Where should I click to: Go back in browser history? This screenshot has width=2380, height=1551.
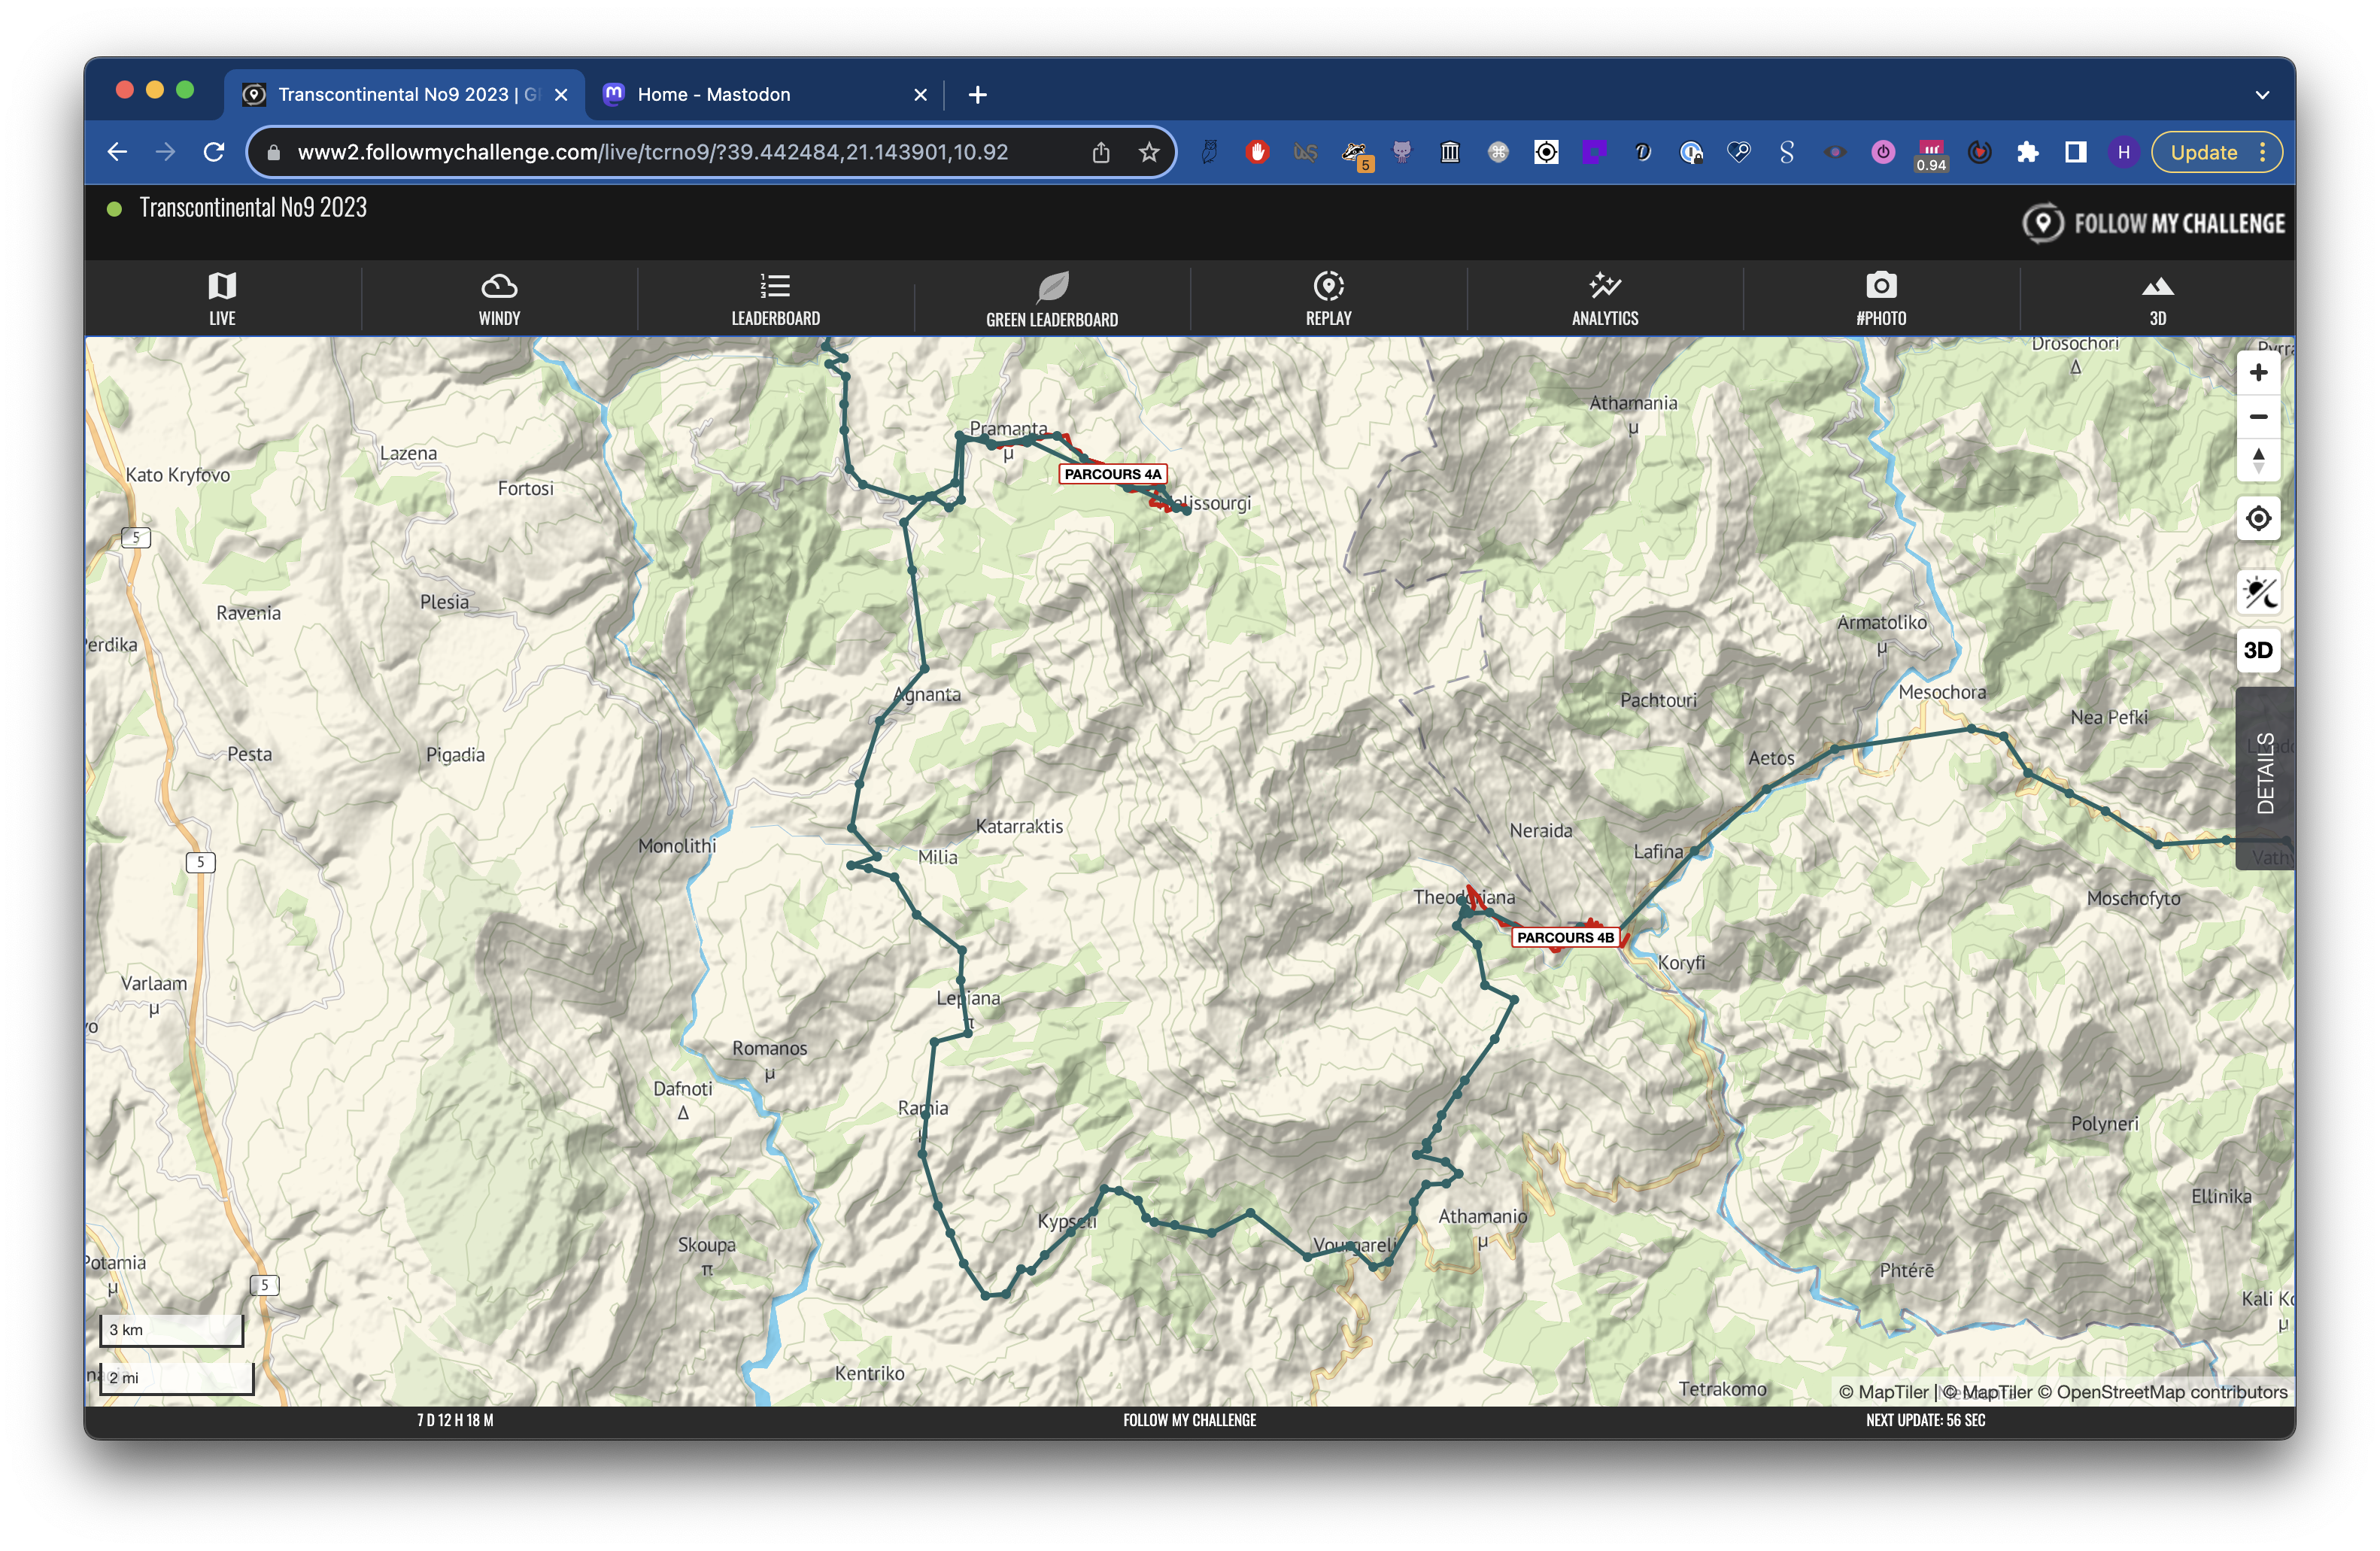[x=117, y=152]
